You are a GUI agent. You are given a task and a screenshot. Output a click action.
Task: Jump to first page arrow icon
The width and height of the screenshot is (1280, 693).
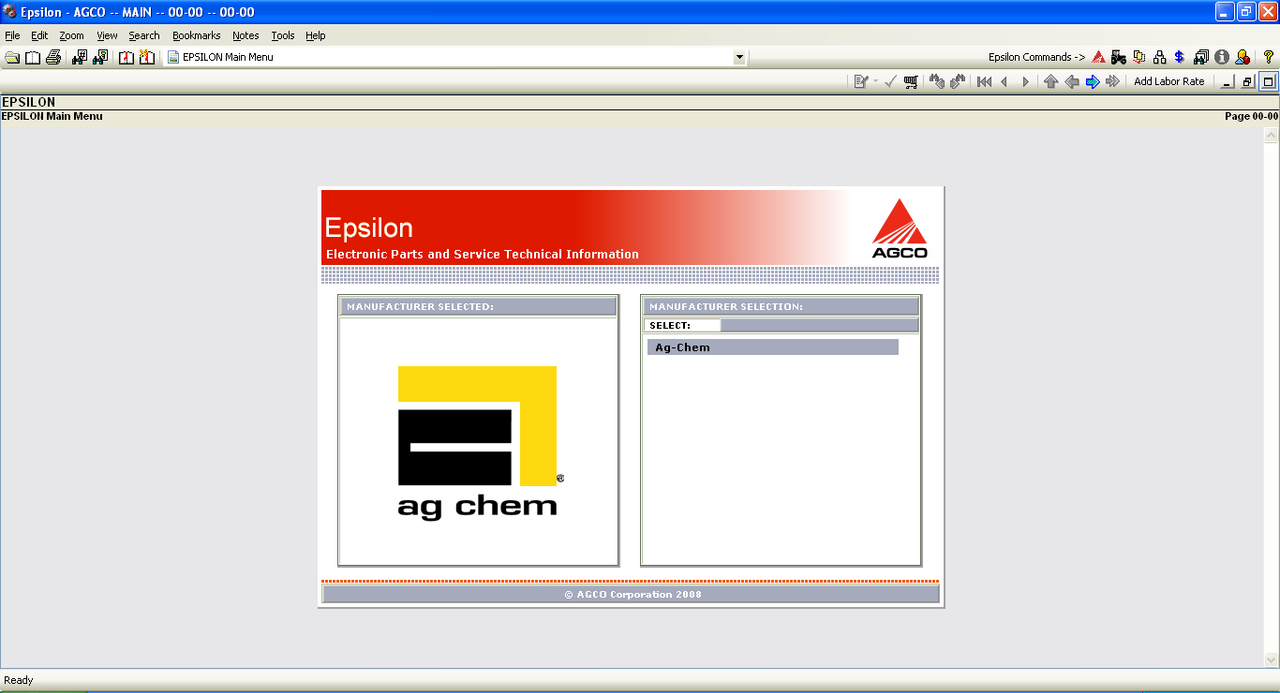pyautogui.click(x=985, y=82)
